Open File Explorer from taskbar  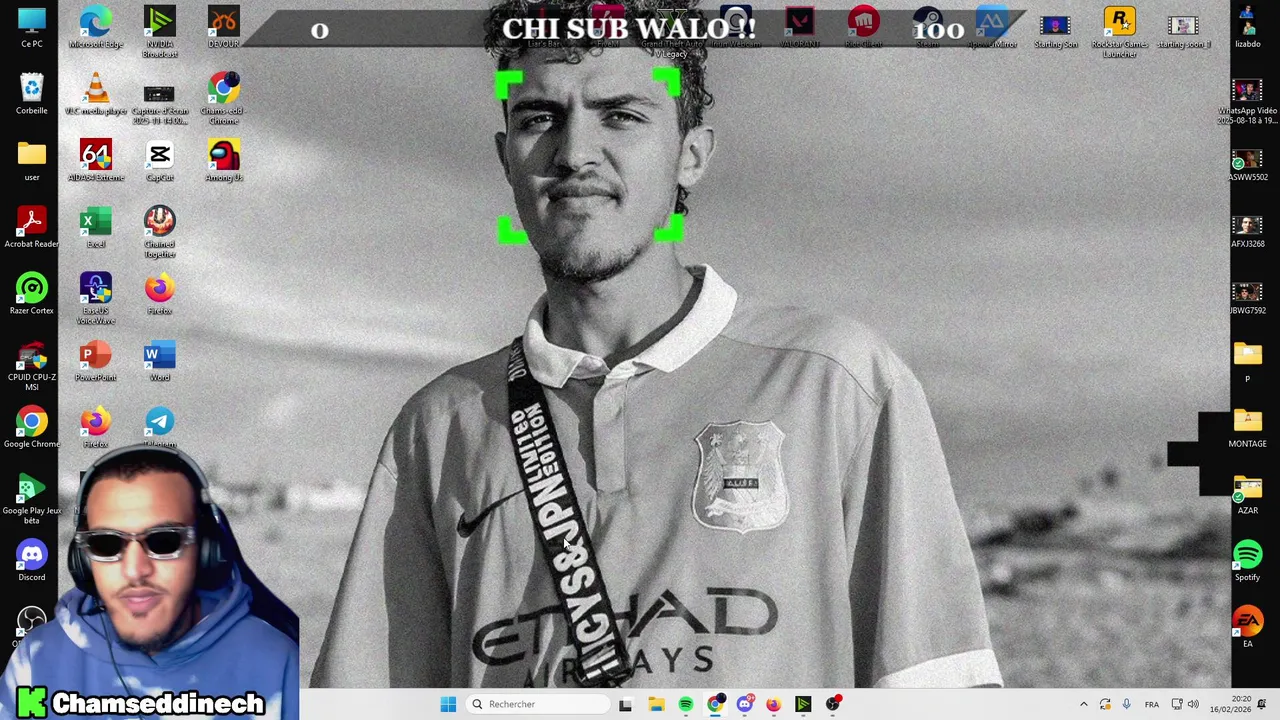point(656,704)
